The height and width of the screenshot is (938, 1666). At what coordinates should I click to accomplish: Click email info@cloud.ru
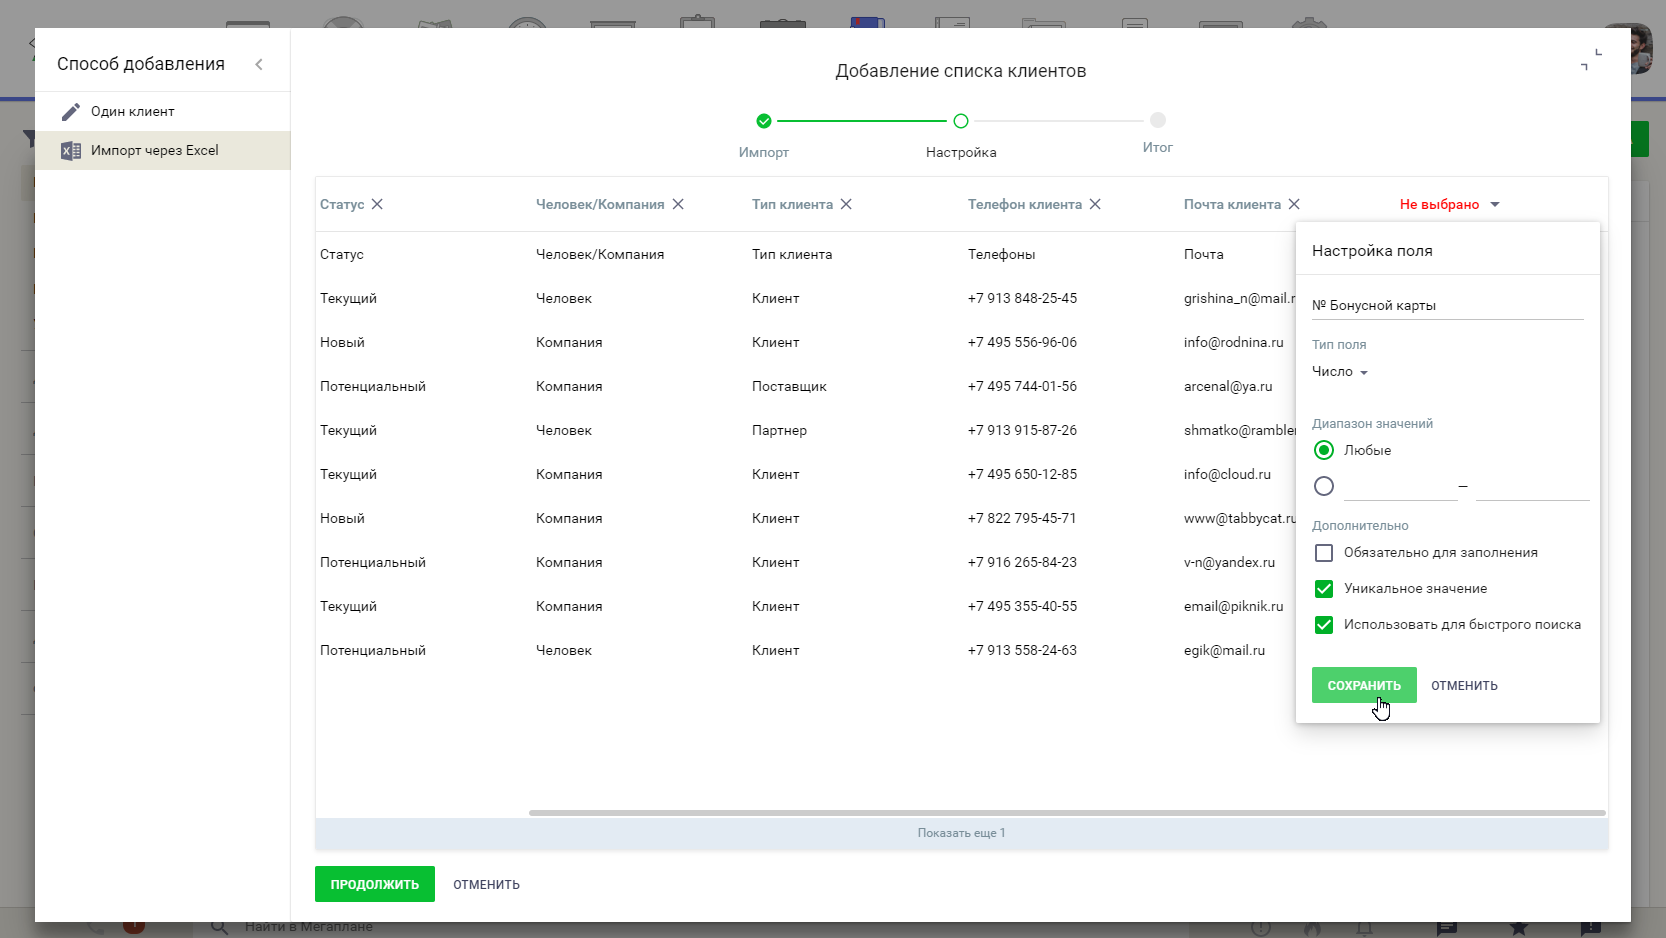(x=1227, y=474)
